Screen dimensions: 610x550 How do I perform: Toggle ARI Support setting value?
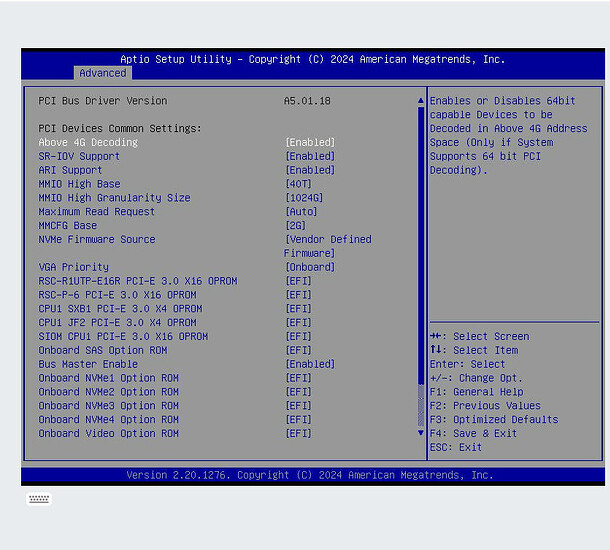coord(310,171)
